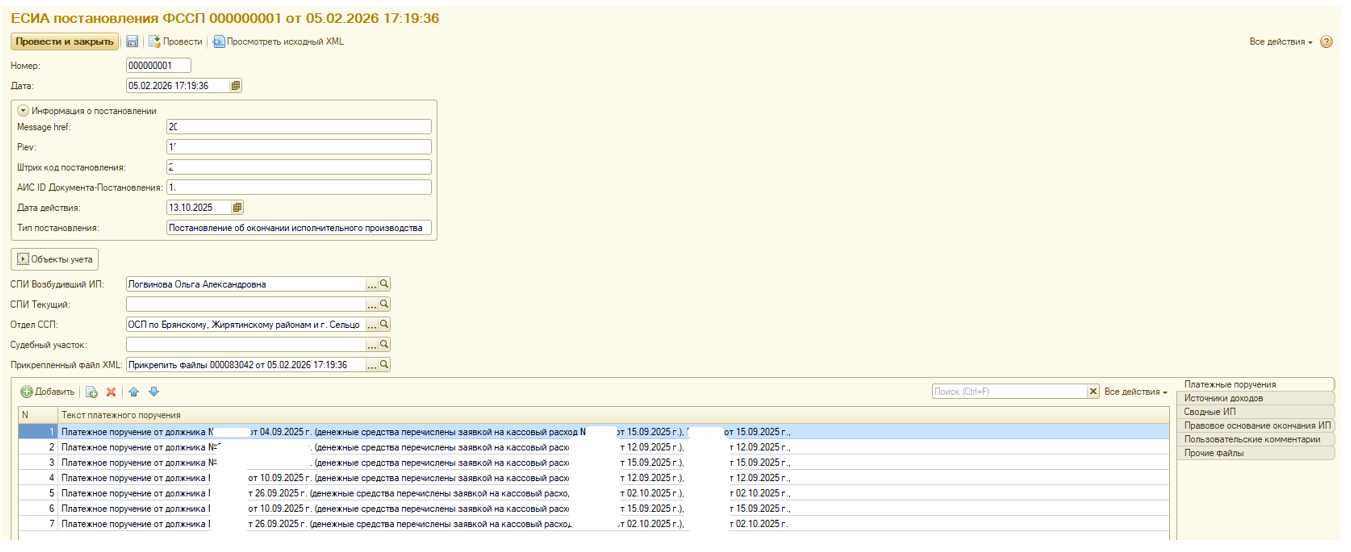Delete row with the red X icon
This screenshot has height=552, width=1351.
point(111,392)
